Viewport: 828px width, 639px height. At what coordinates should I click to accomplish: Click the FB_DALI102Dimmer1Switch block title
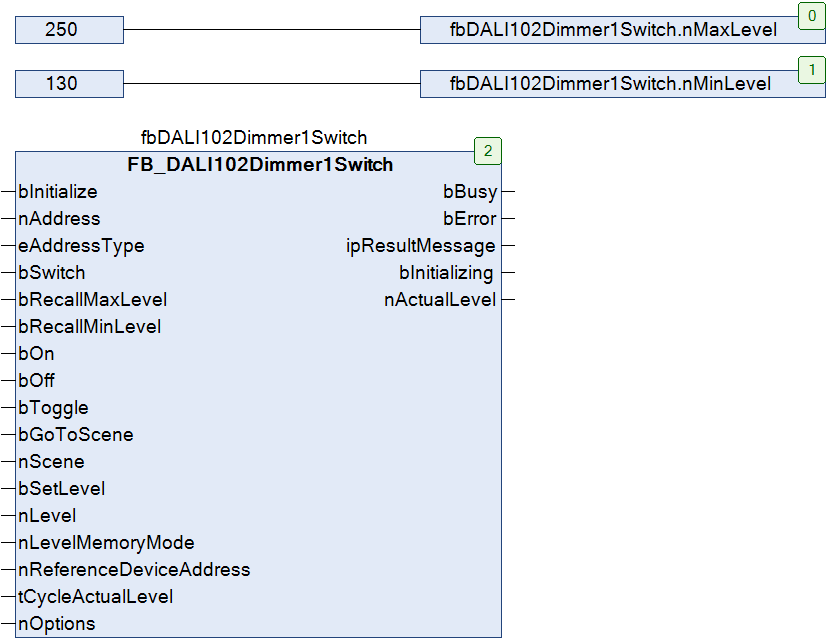pos(260,165)
